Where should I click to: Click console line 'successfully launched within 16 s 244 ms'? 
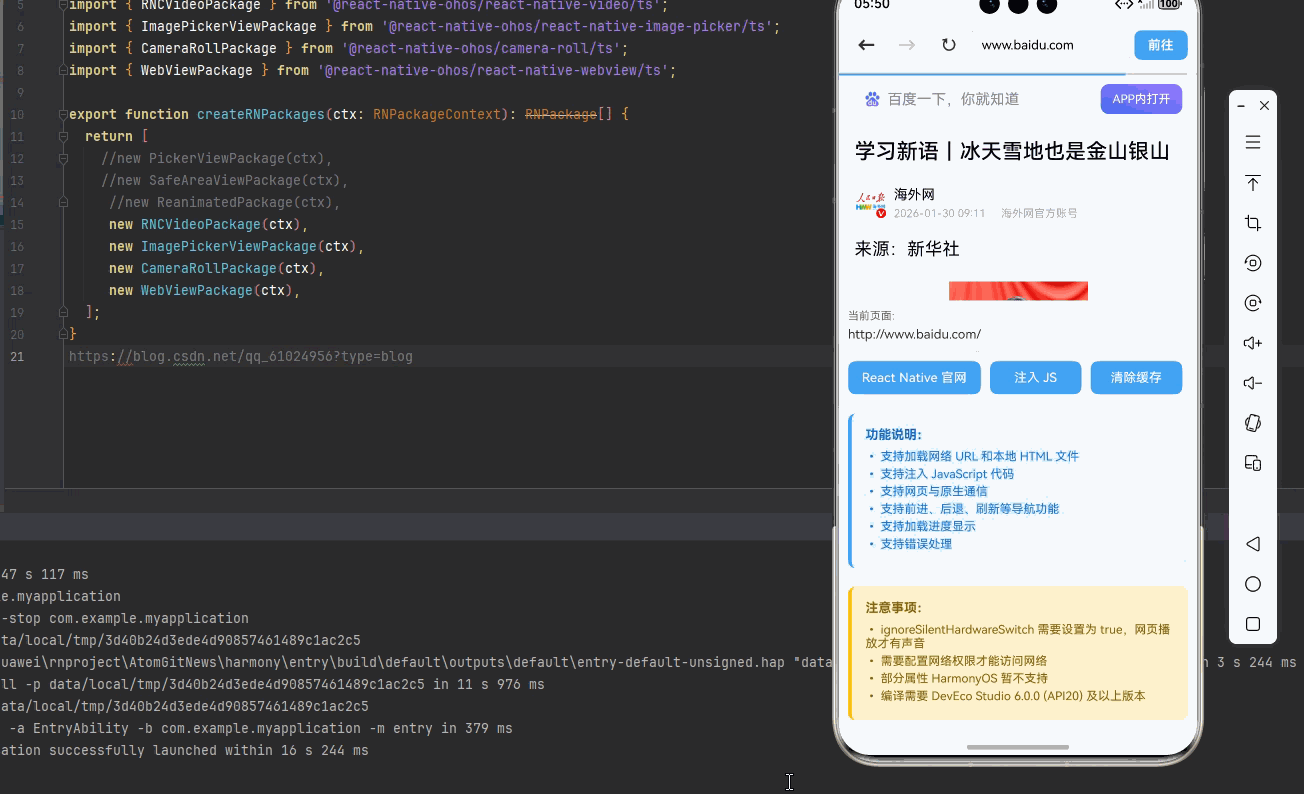coord(184,750)
